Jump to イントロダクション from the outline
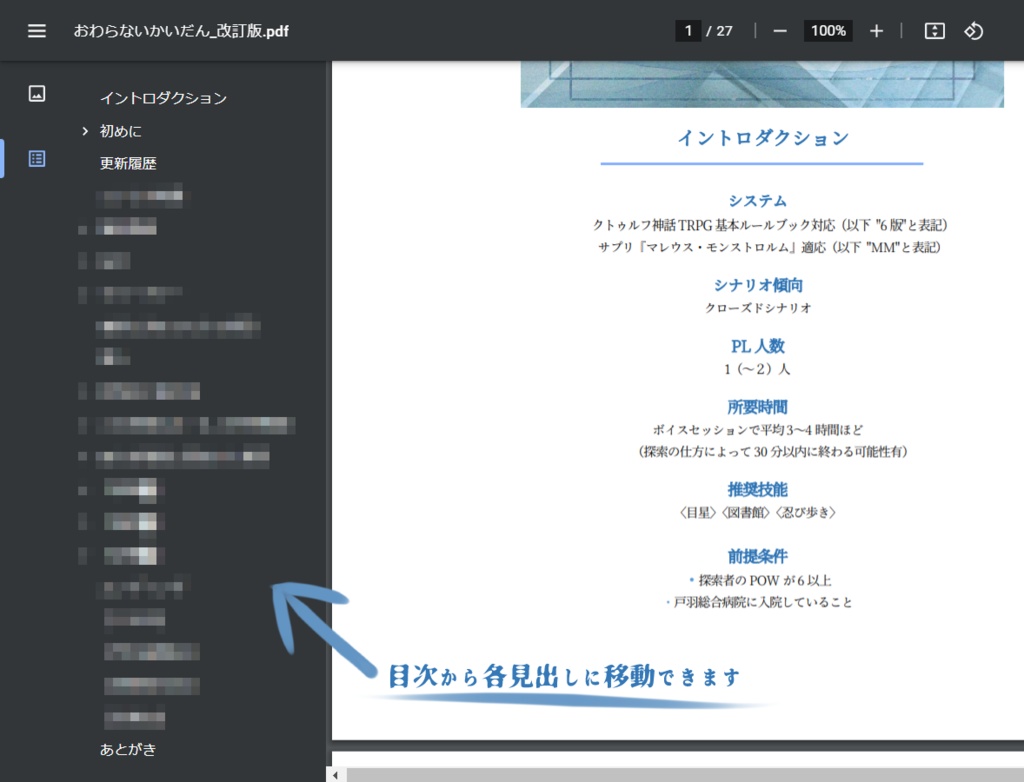The image size is (1024, 782). [x=162, y=98]
